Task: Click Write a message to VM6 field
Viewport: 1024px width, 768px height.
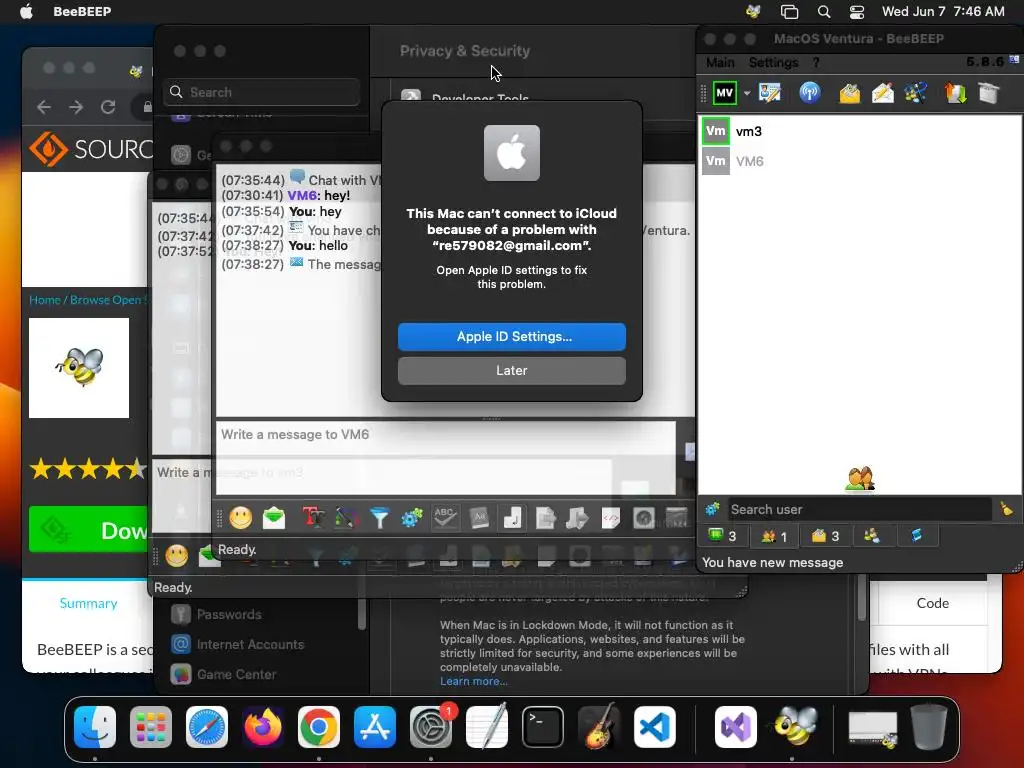Action: (446, 458)
